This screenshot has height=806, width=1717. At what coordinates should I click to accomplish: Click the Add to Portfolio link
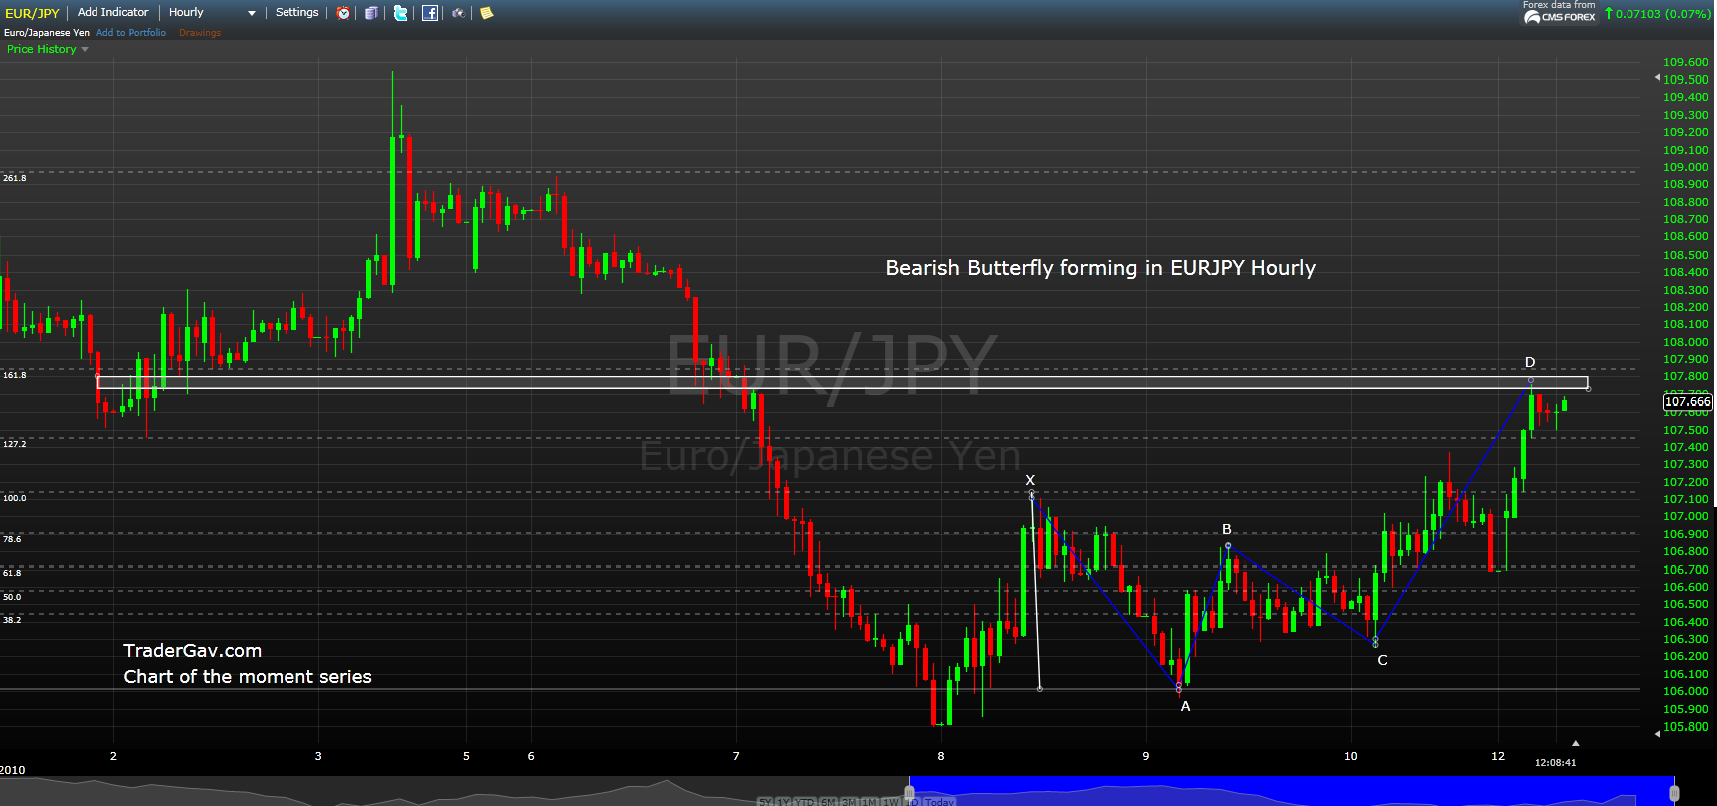tap(131, 33)
